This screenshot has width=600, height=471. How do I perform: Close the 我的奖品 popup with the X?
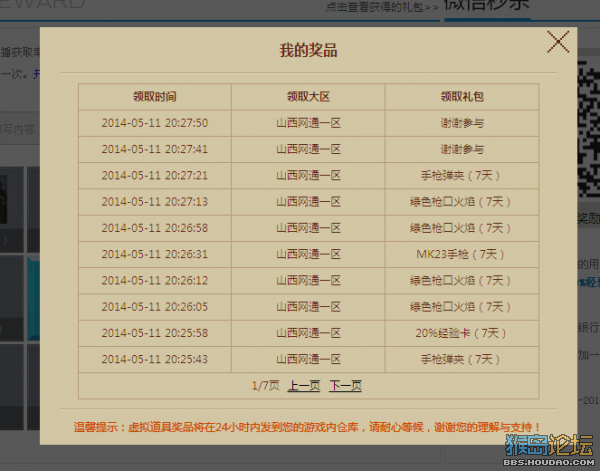[558, 42]
